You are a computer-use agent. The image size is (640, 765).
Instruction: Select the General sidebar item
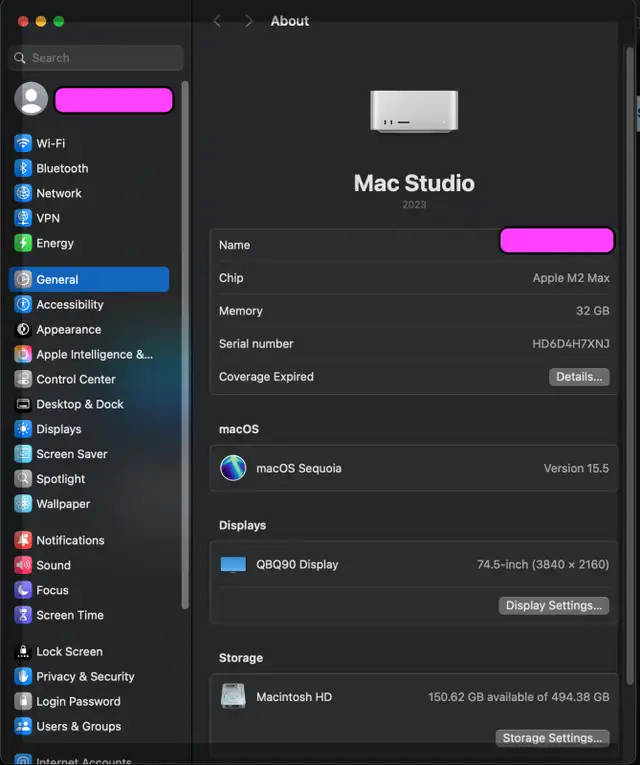point(89,279)
